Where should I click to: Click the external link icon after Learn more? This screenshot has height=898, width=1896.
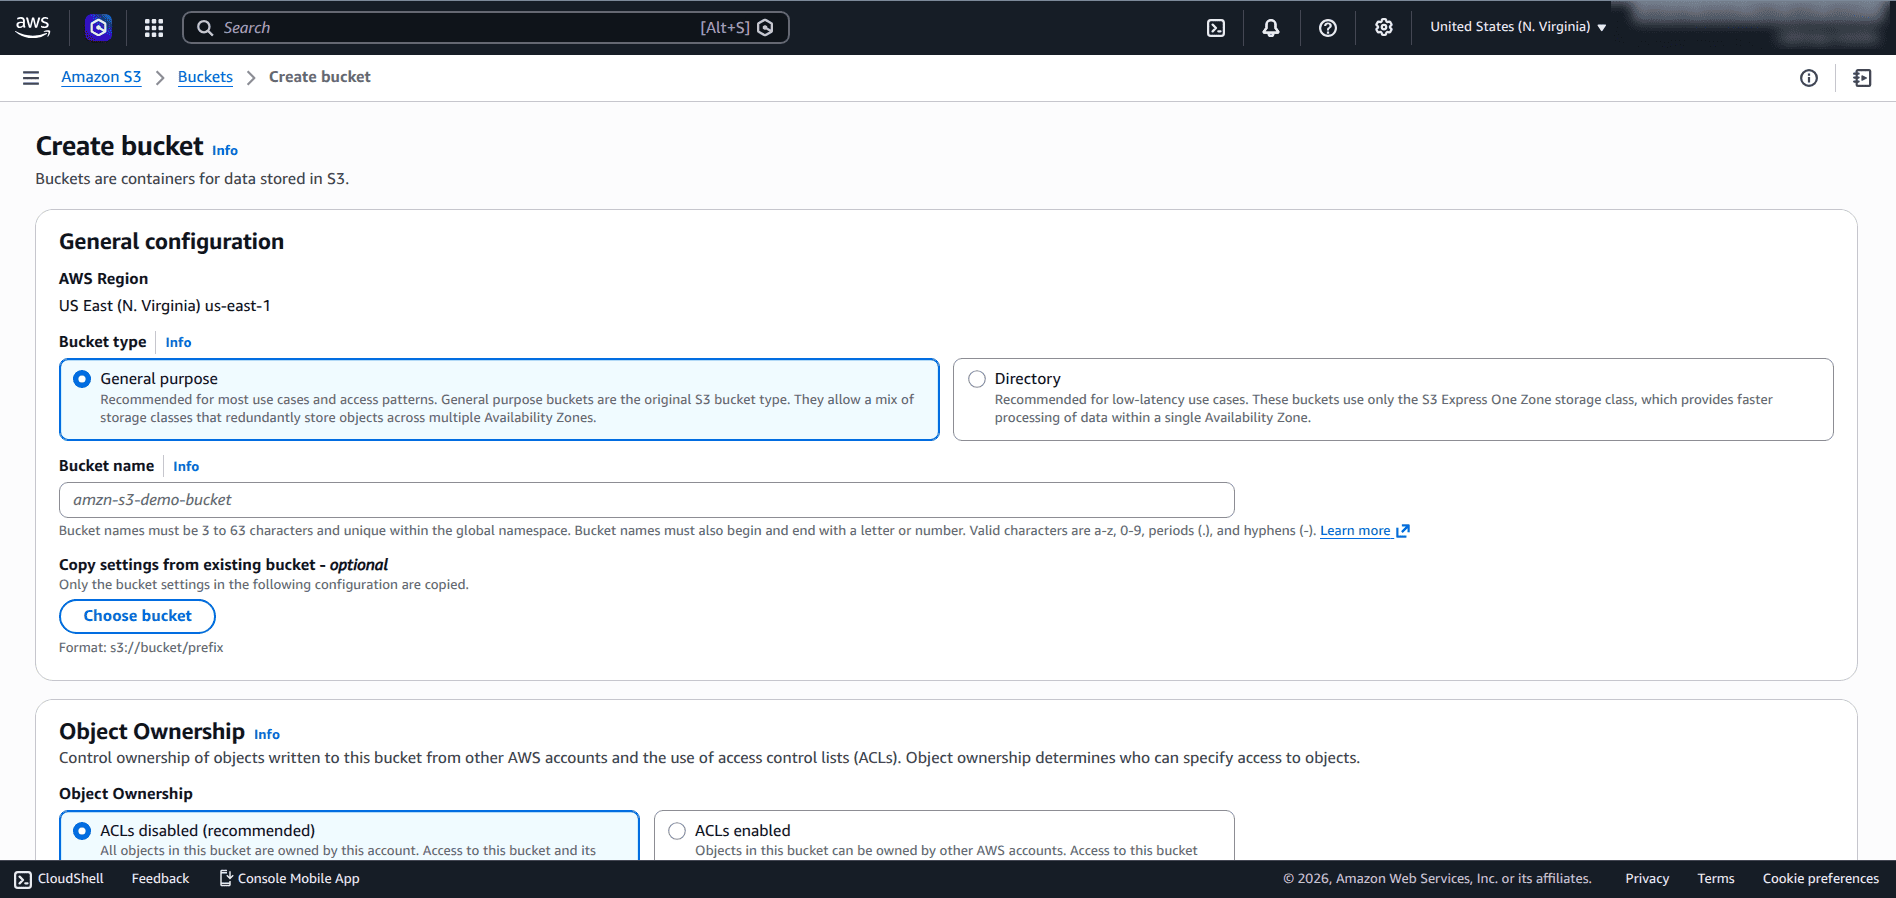pos(1403,531)
